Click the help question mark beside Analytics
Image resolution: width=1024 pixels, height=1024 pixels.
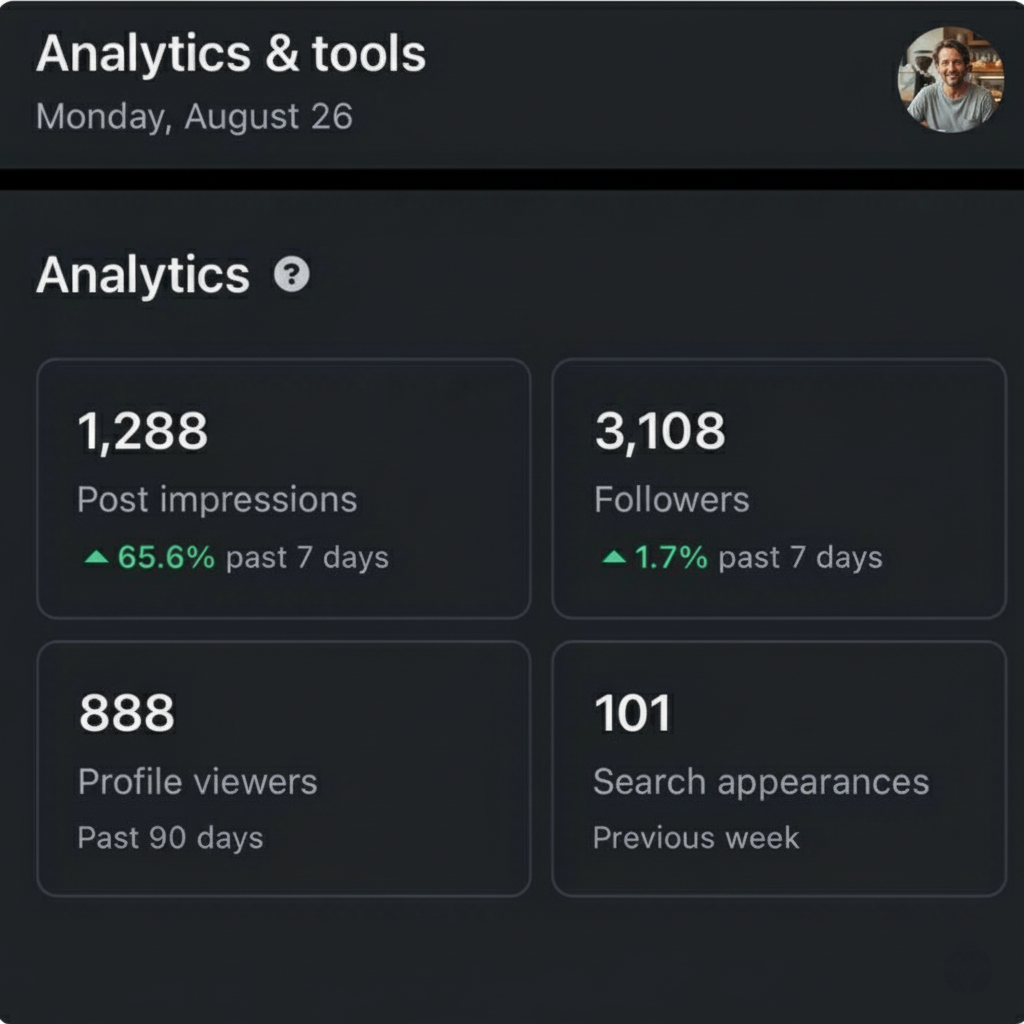tap(292, 274)
